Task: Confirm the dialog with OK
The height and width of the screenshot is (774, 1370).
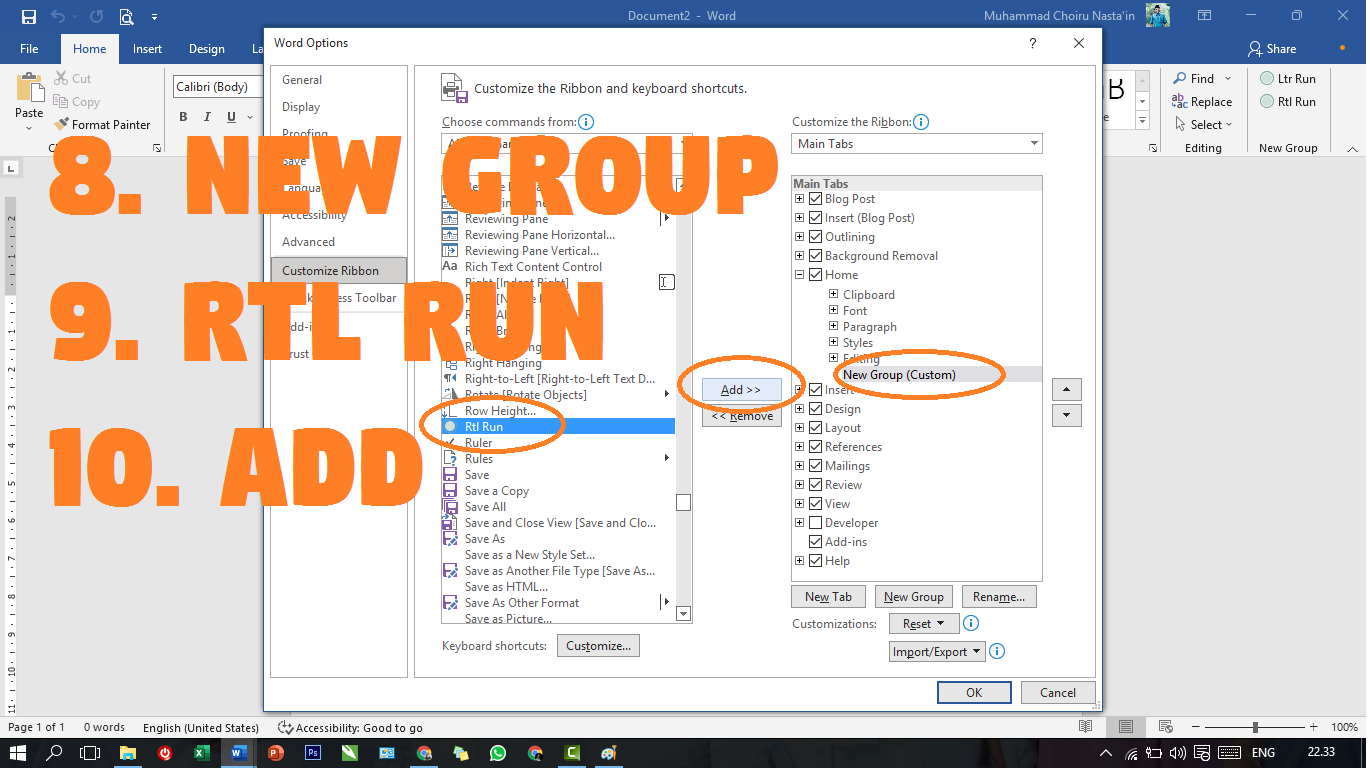Action: (x=974, y=692)
